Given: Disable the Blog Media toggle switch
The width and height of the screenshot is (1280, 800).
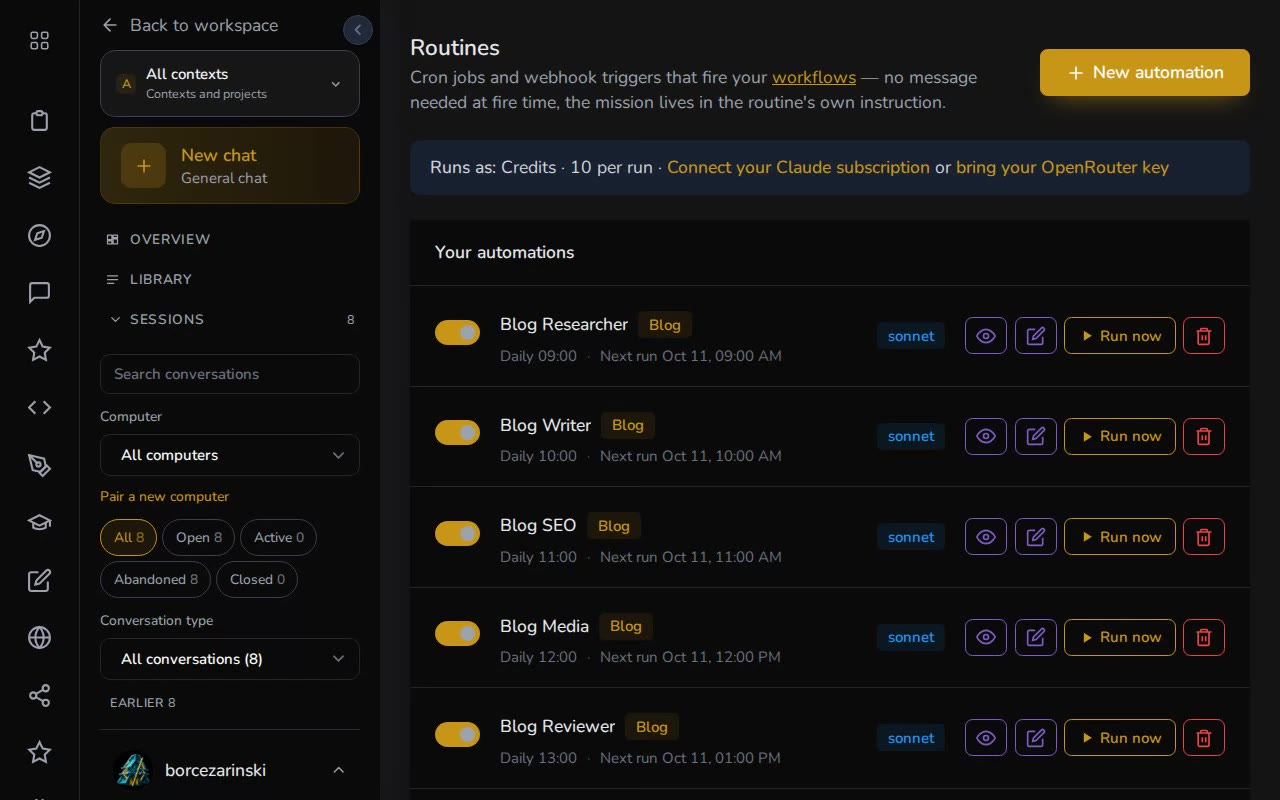Looking at the screenshot, I should [457, 633].
